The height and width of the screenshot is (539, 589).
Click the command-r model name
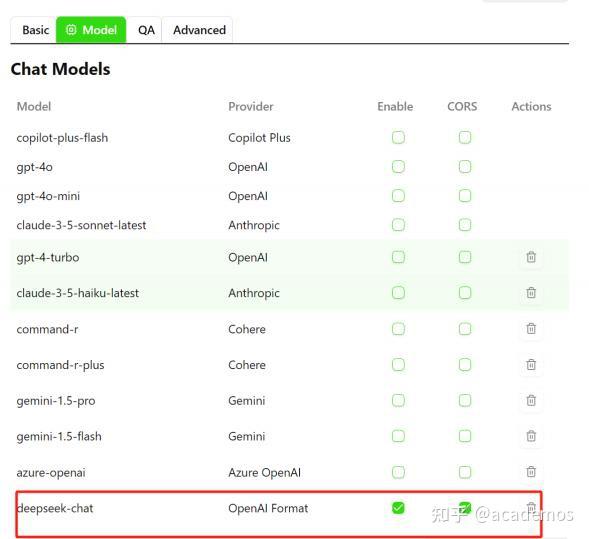coord(47,329)
